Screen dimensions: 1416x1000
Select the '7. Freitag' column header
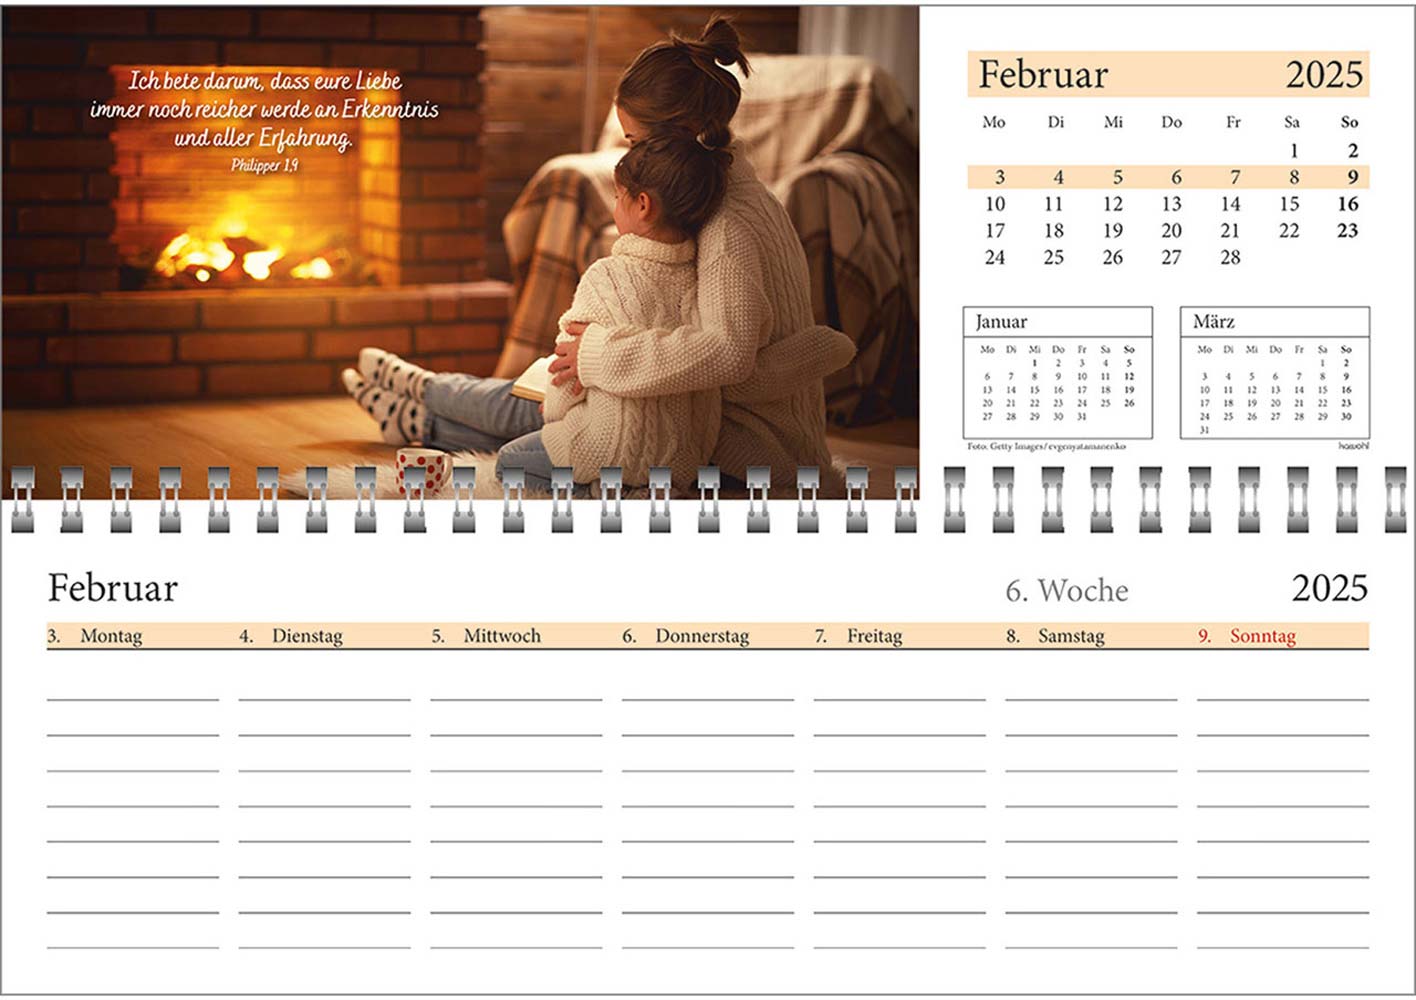pos(859,636)
